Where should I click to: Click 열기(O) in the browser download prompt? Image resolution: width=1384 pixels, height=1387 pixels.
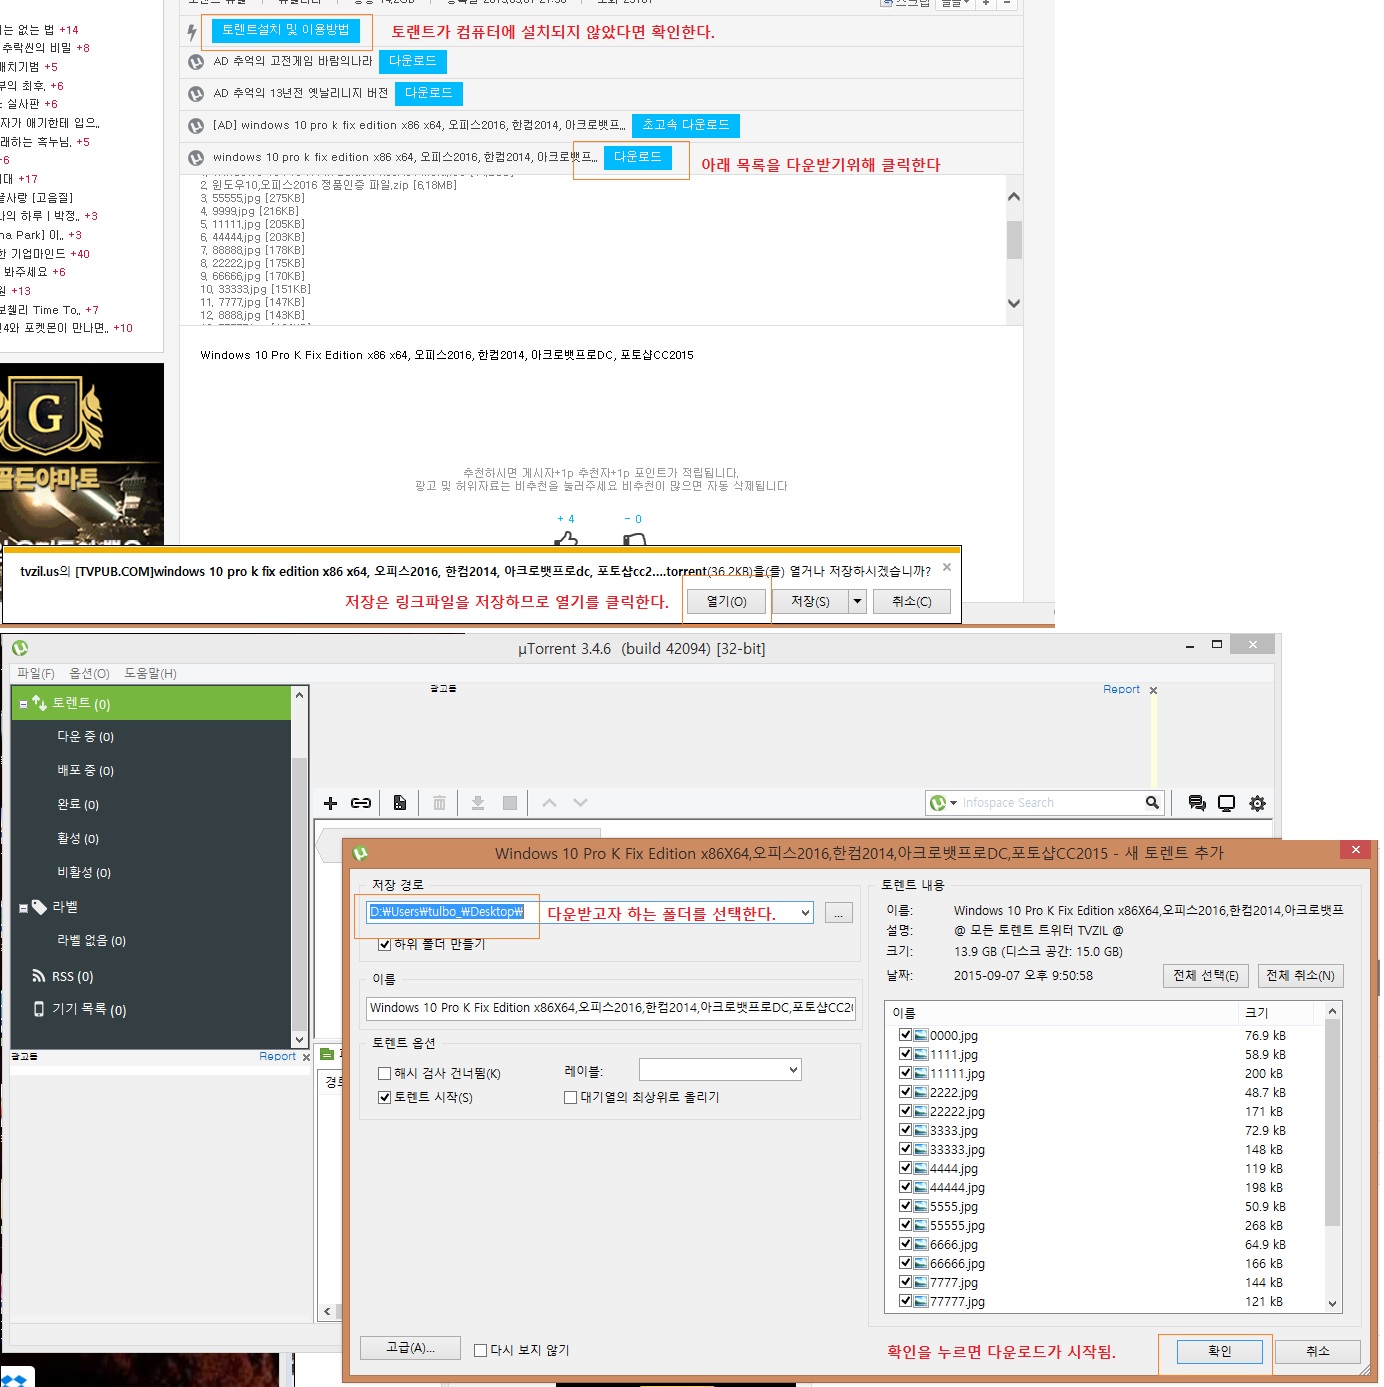point(727,601)
